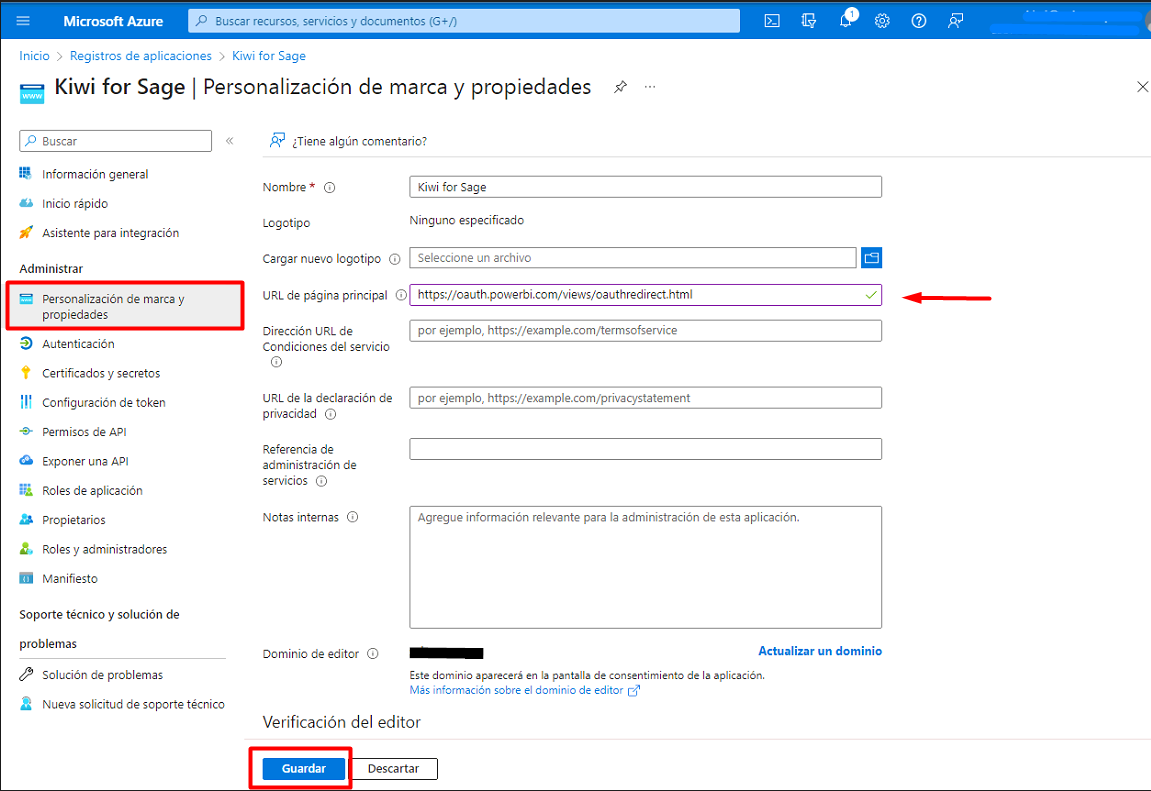Open portal settings gear
The height and width of the screenshot is (791, 1151).
coord(882,21)
